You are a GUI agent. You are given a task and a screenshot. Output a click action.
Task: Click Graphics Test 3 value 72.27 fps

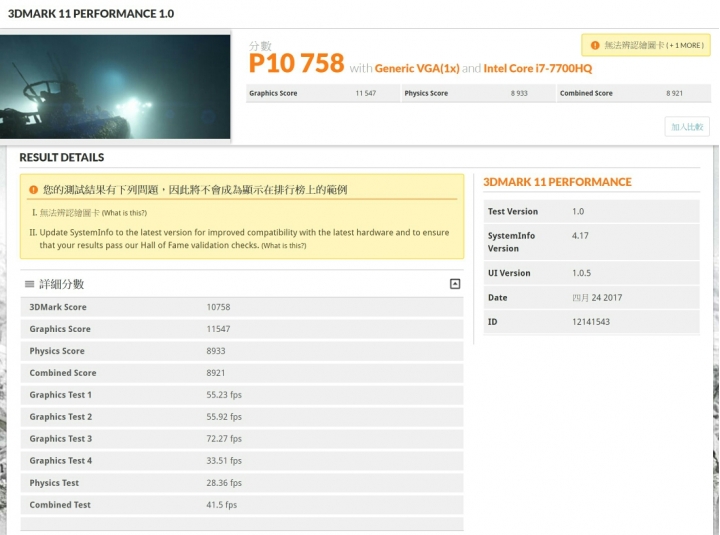[x=224, y=439]
